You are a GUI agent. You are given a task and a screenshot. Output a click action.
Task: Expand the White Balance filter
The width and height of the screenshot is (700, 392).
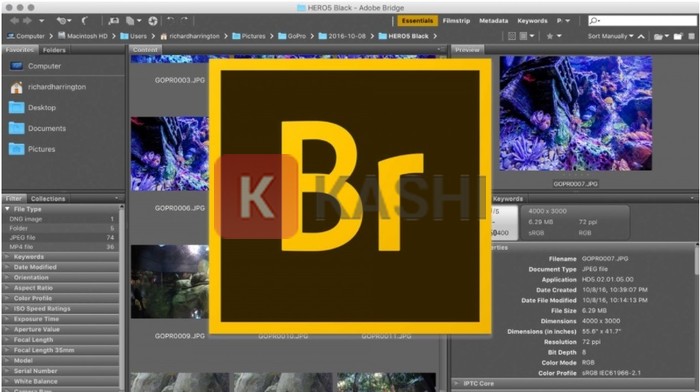(x=61, y=381)
